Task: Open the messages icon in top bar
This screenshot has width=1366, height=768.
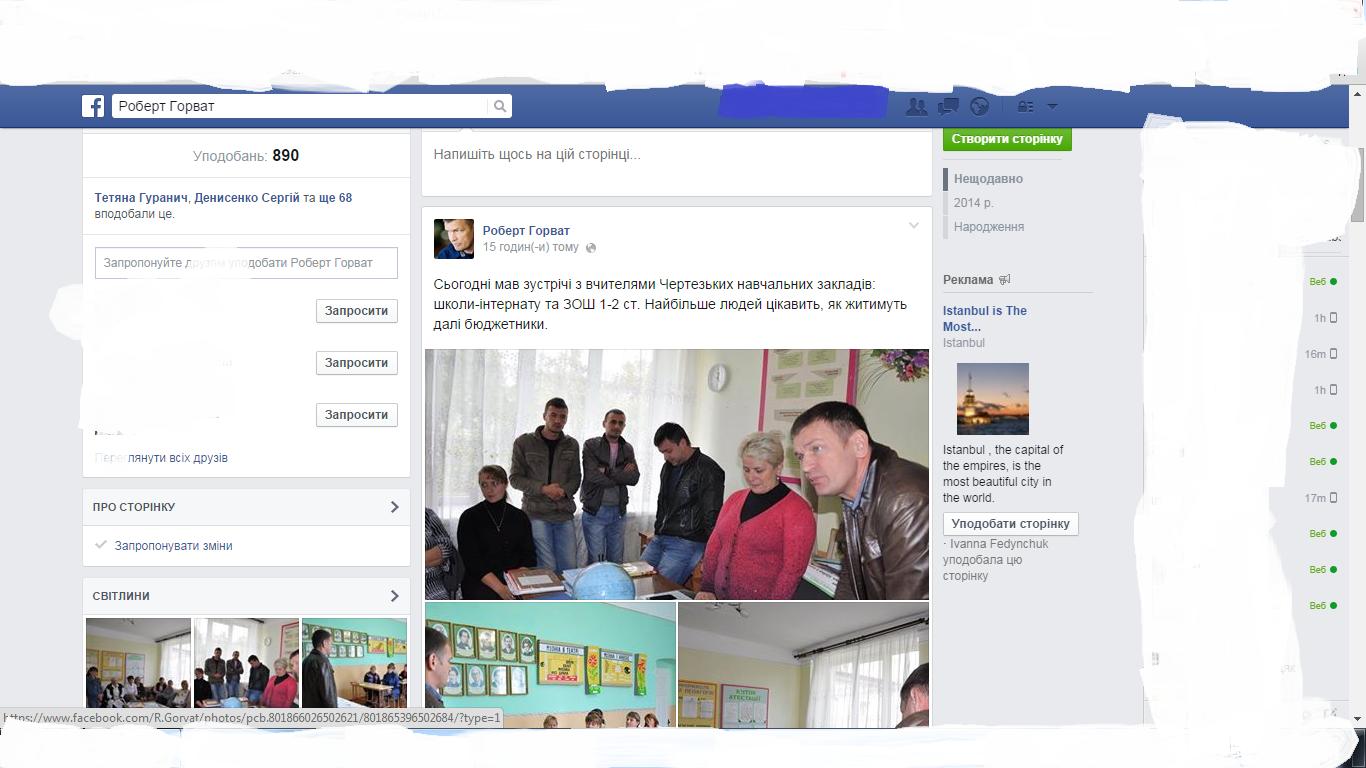Action: [948, 106]
